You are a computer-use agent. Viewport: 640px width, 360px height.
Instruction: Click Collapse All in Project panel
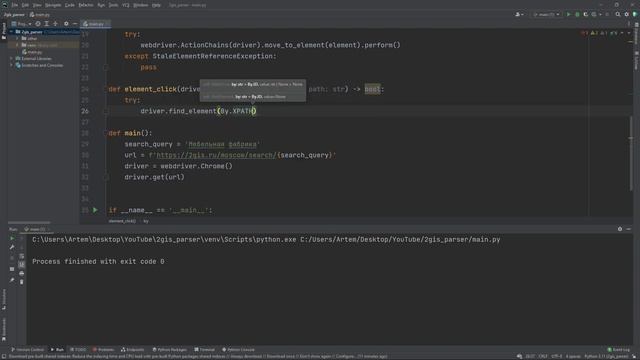point(56,24)
